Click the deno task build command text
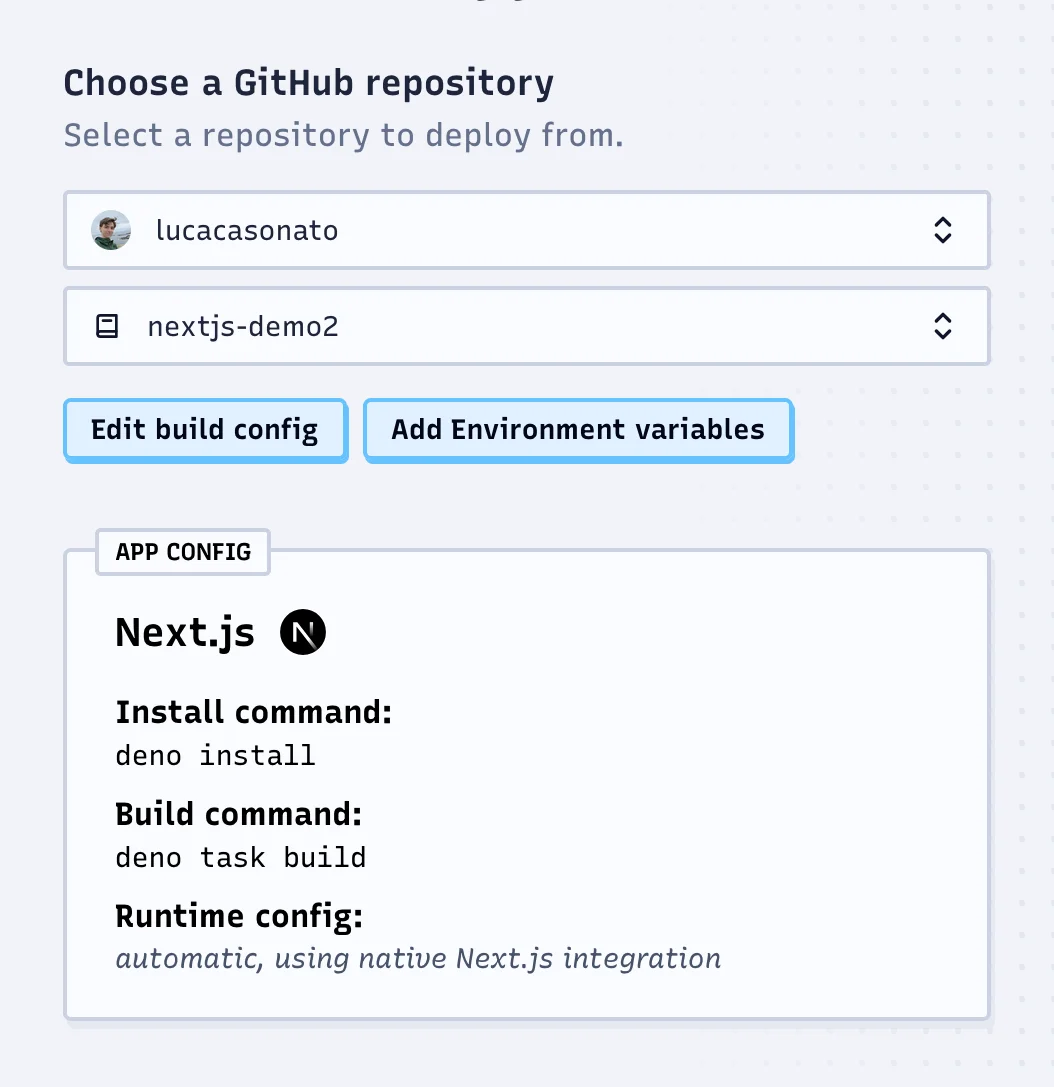1054x1087 pixels. [240, 857]
